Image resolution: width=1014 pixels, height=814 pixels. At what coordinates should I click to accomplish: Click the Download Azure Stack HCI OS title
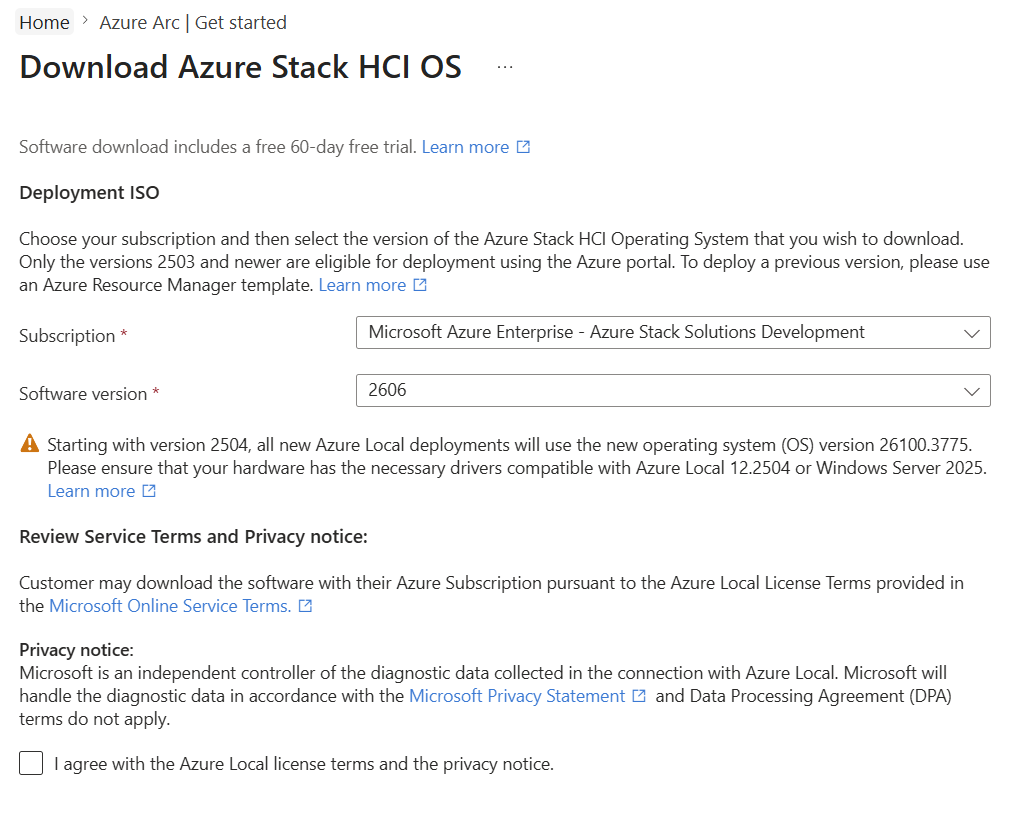click(241, 67)
